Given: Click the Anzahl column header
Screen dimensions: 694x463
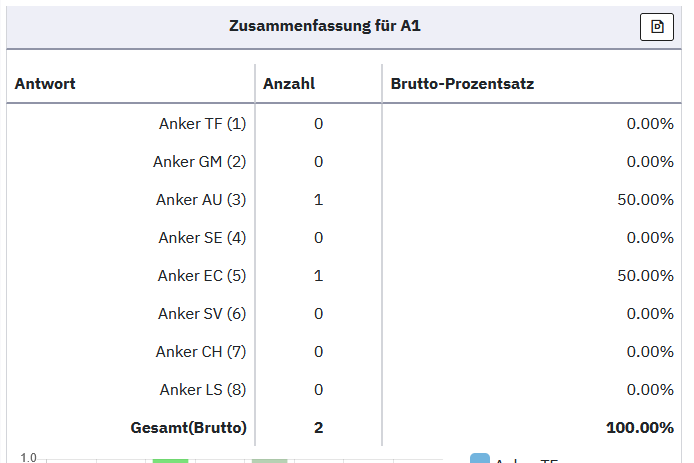Looking at the screenshot, I should pyautogui.click(x=289, y=84).
